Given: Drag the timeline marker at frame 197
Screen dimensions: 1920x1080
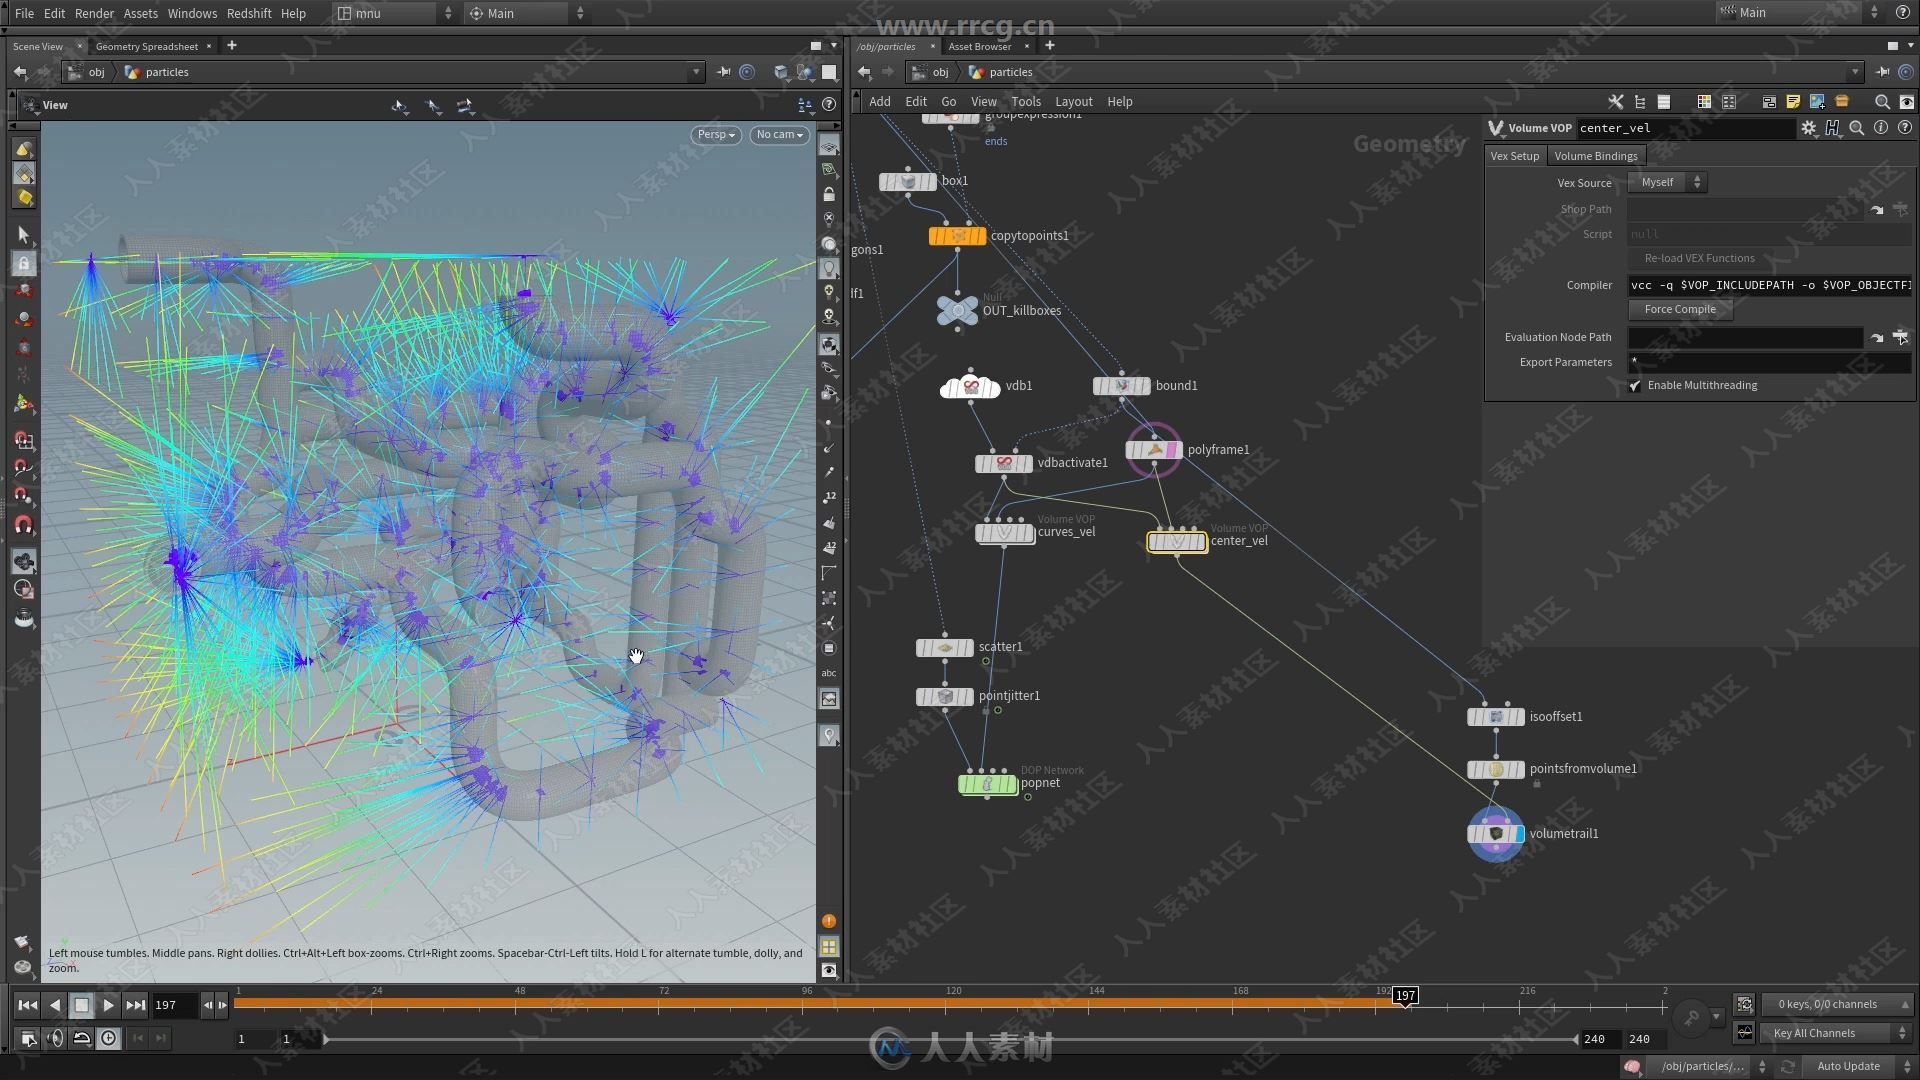Looking at the screenshot, I should point(1406,996).
